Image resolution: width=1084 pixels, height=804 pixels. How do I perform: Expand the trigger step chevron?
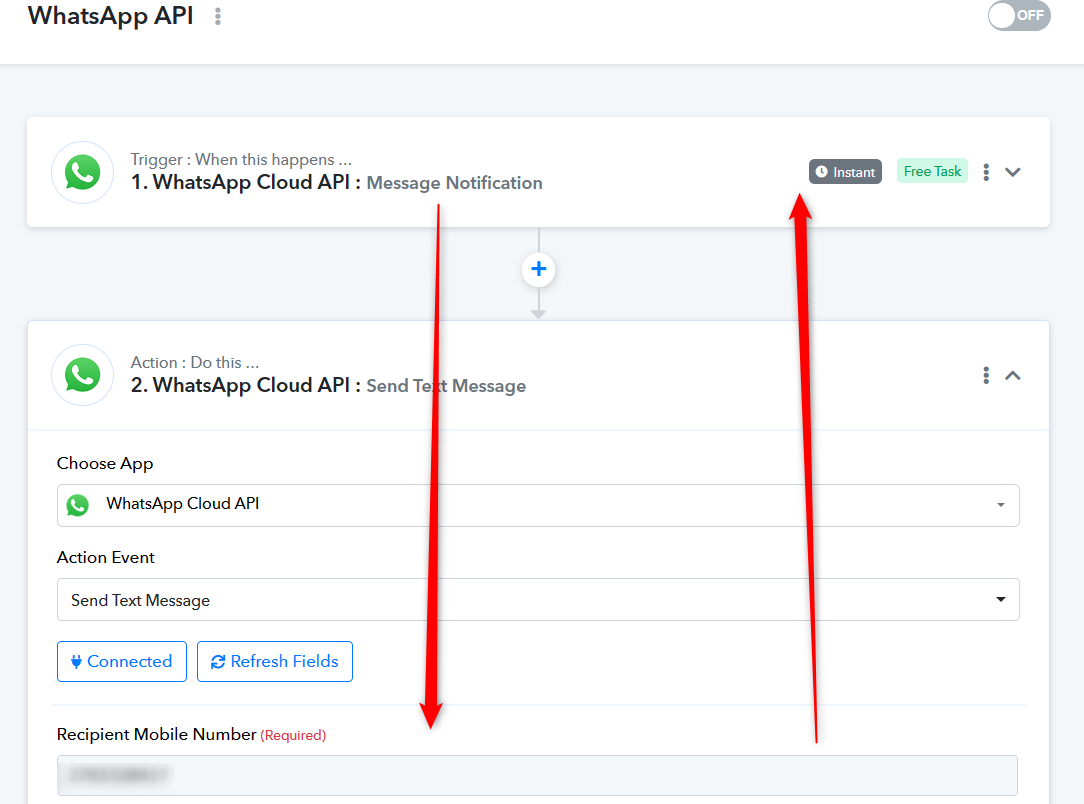1013,172
